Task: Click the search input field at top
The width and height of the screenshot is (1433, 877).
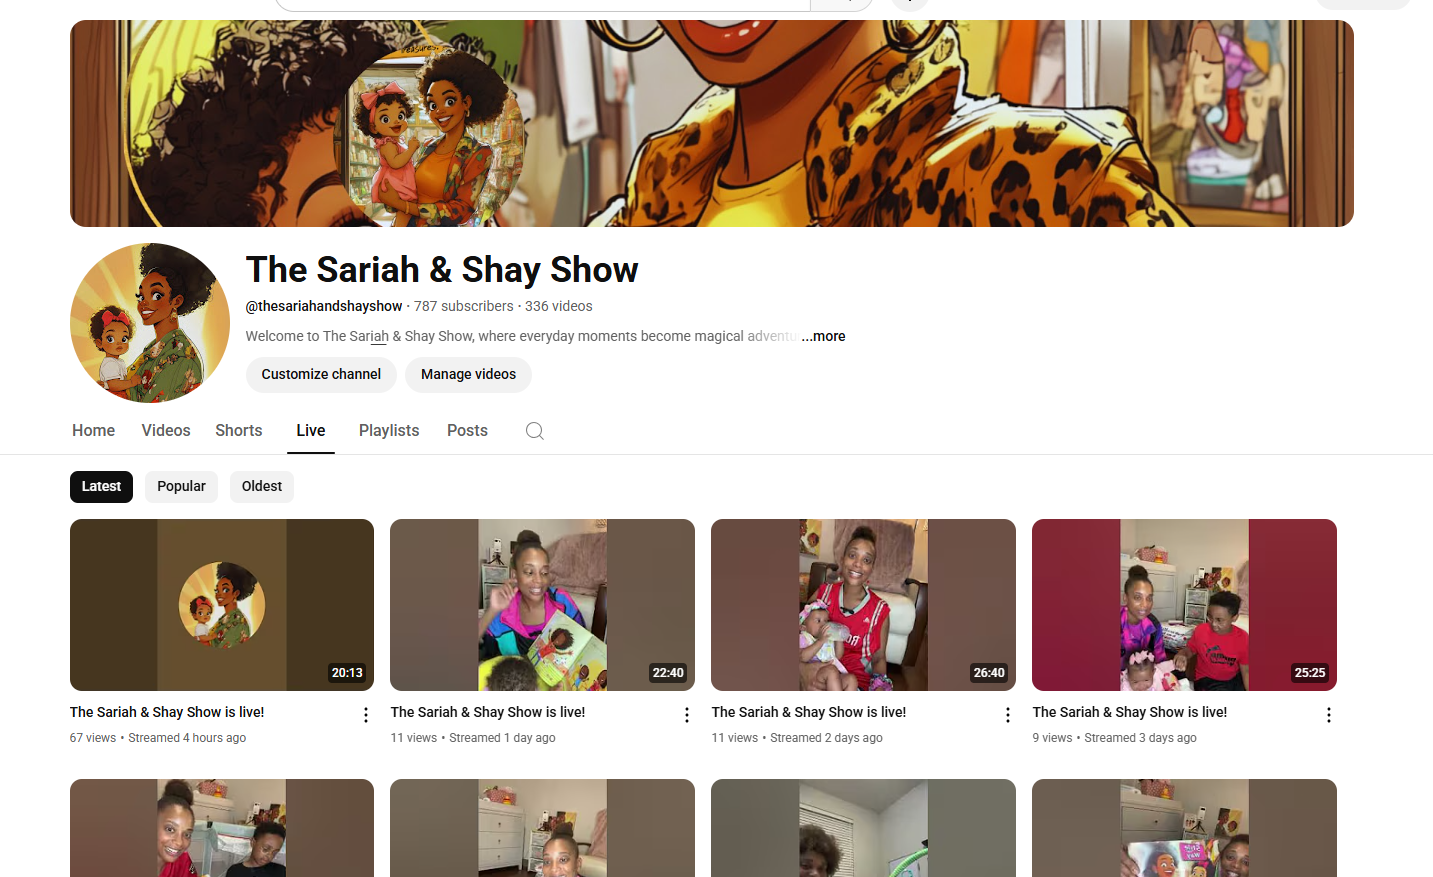Action: click(x=542, y=4)
